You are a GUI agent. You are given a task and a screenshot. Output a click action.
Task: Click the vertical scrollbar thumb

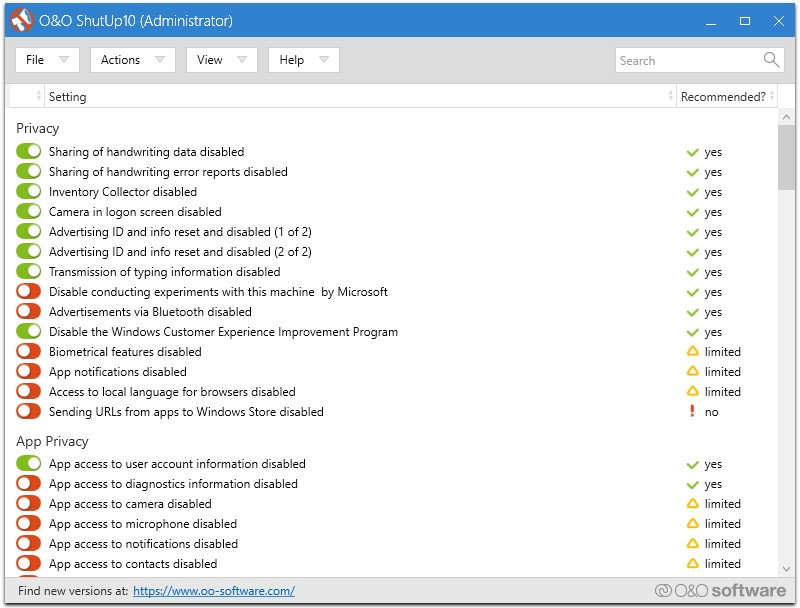[x=786, y=156]
